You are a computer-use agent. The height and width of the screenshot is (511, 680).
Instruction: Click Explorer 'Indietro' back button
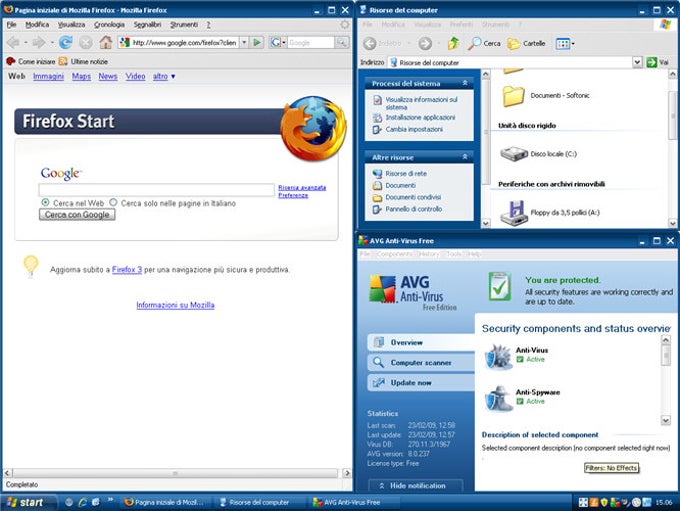click(x=382, y=43)
